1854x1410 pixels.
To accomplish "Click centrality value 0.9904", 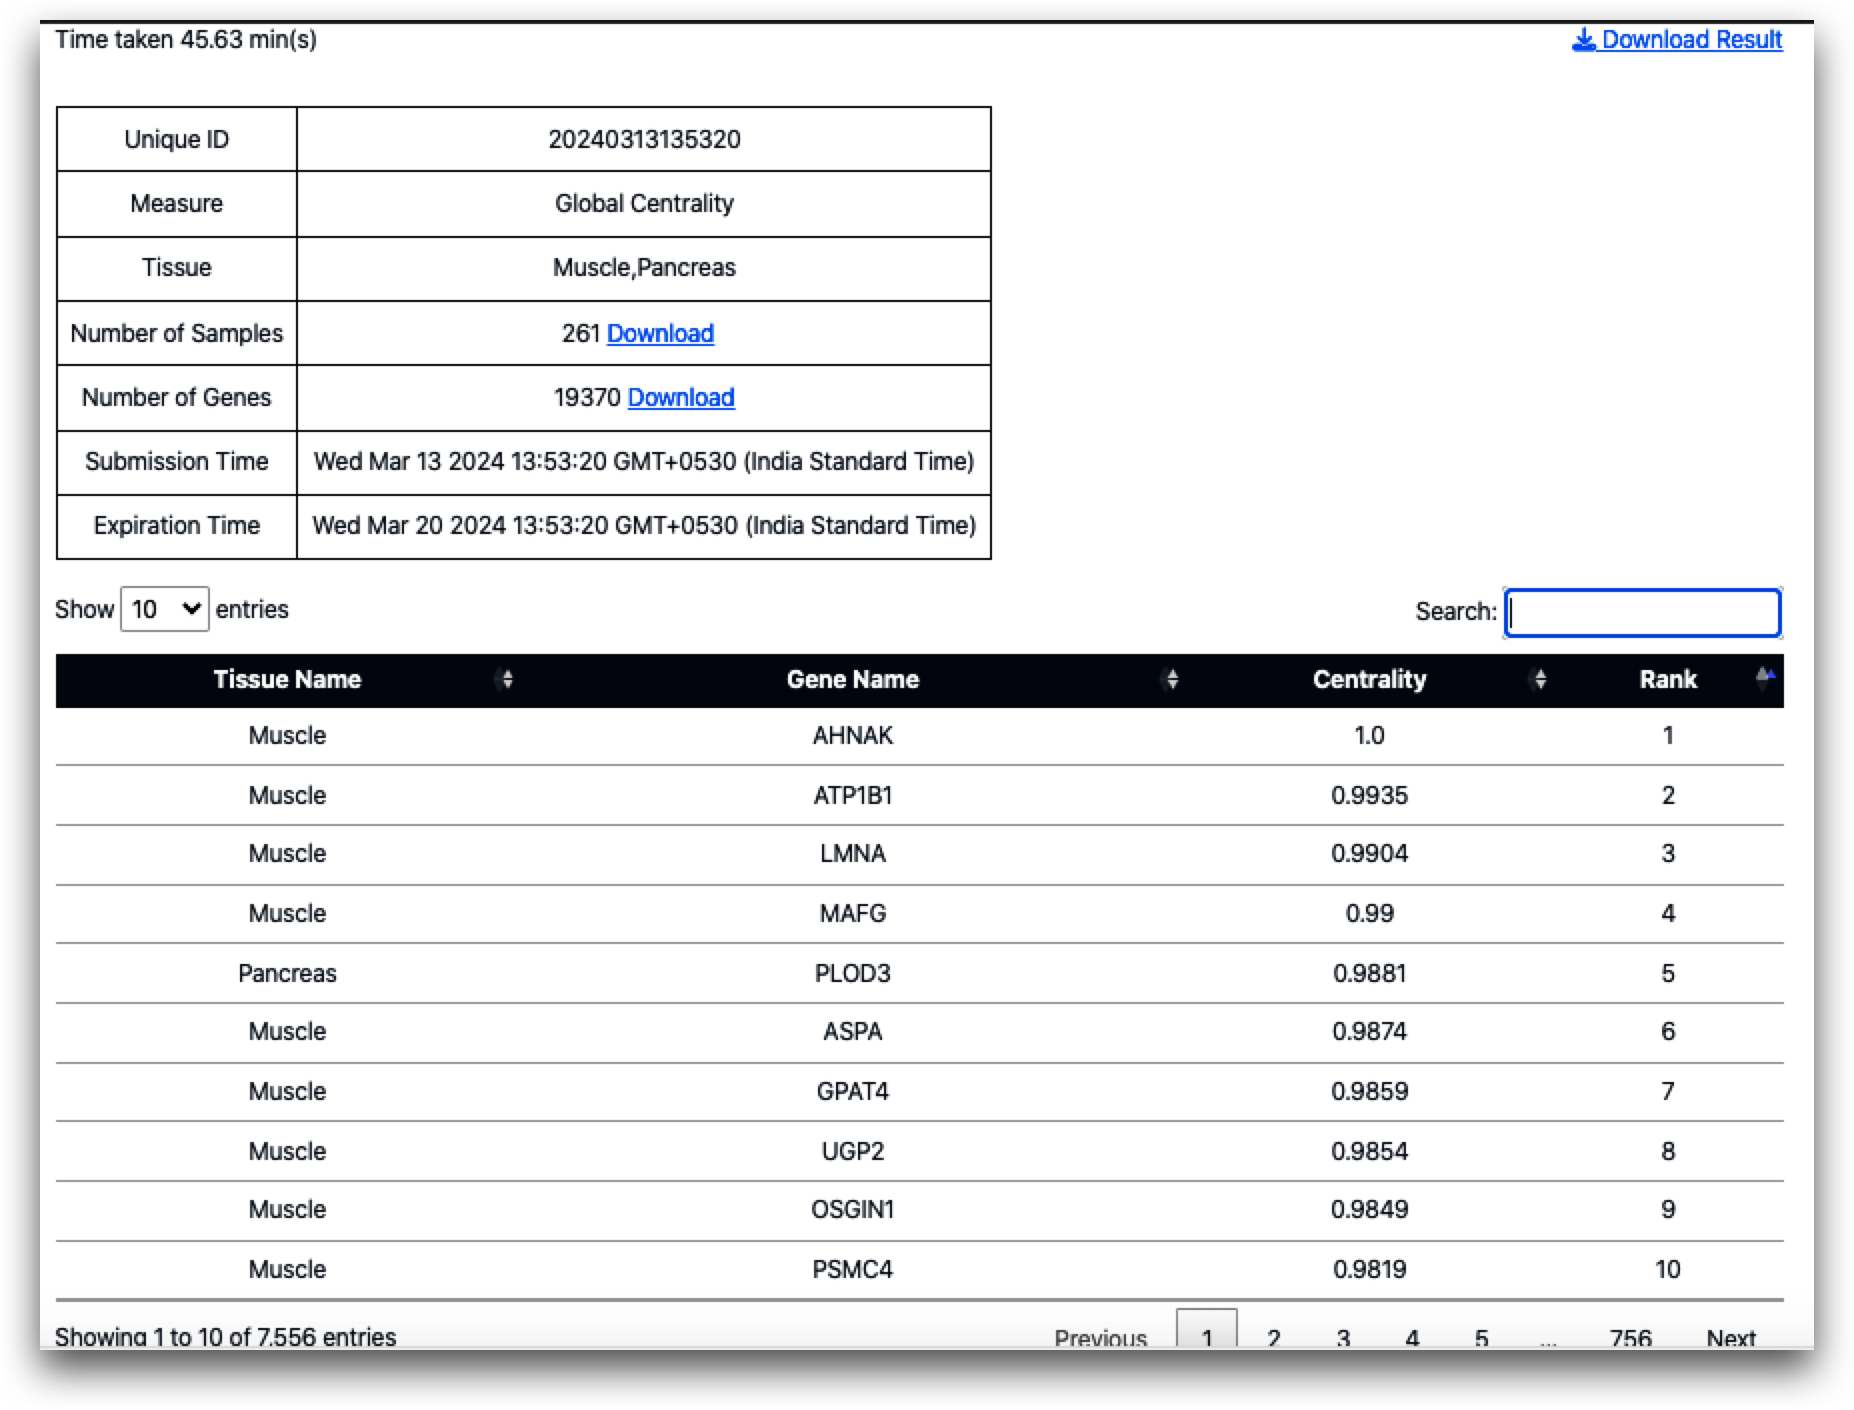I will pos(1369,854).
